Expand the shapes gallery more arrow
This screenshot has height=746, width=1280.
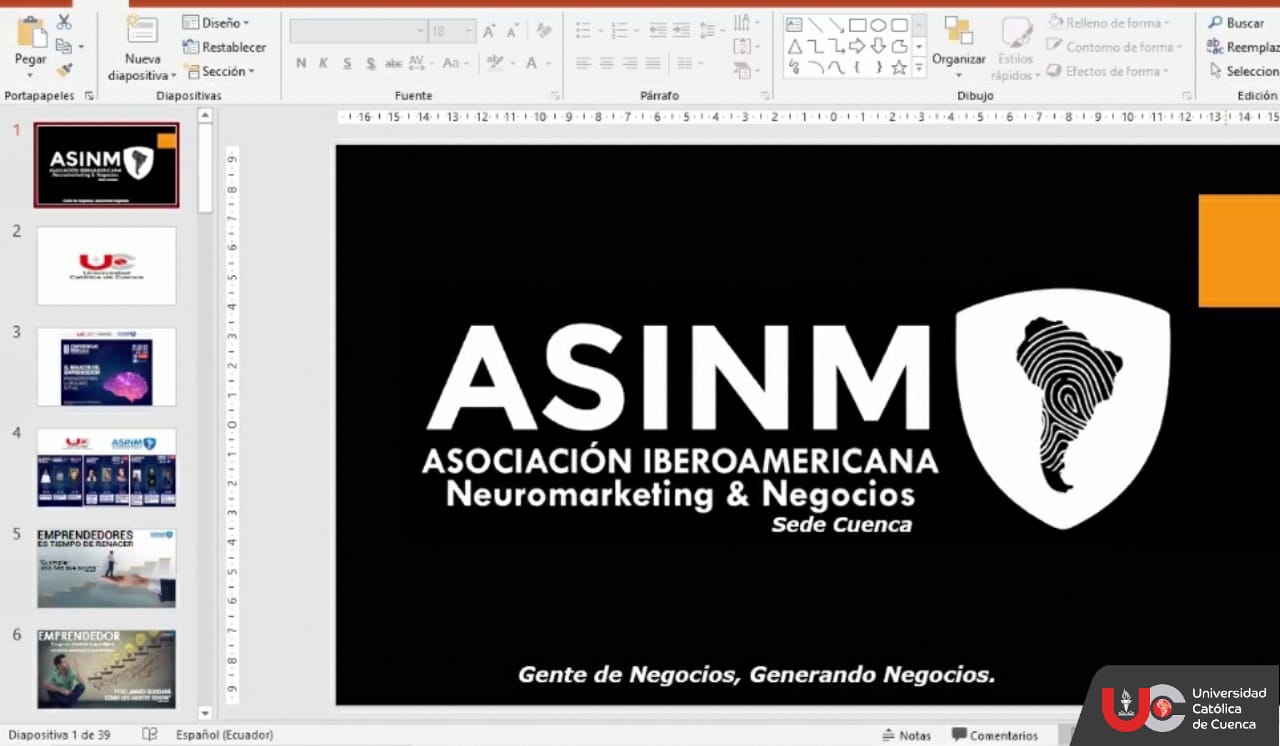coord(919,68)
